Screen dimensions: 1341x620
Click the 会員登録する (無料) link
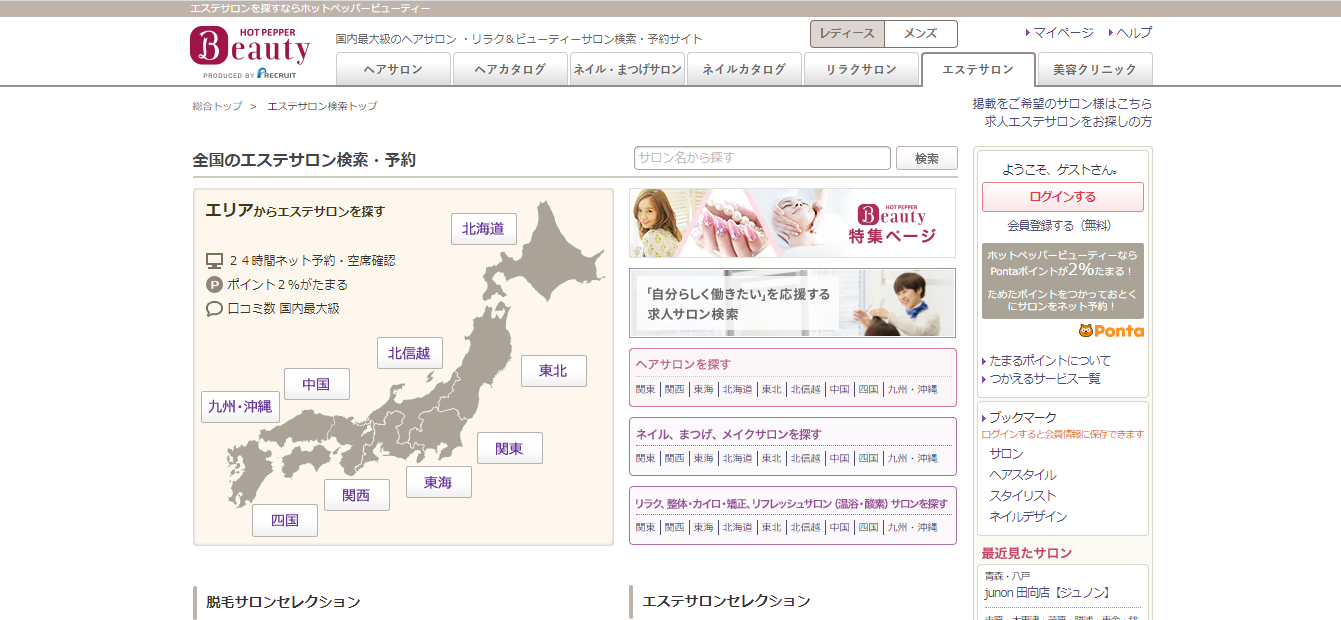click(1058, 226)
